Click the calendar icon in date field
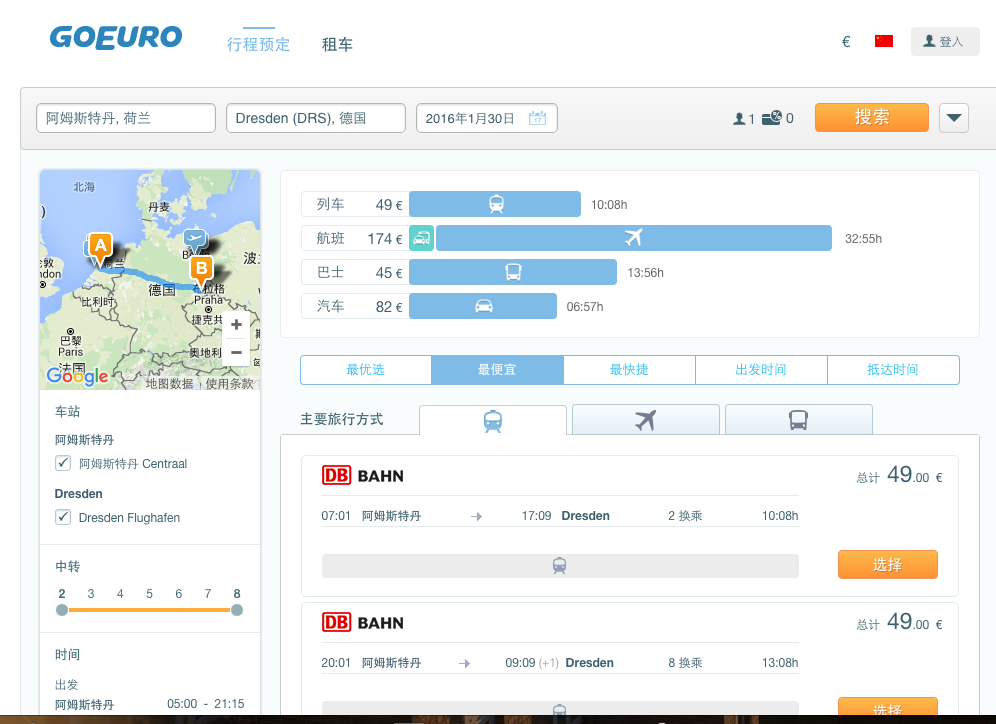The image size is (996, 724). tap(537, 118)
